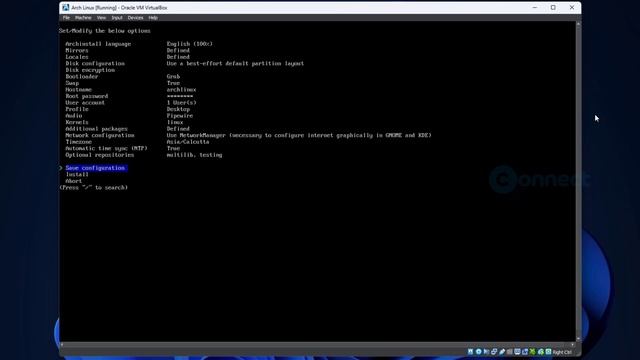
Task: Click the Disk encryption row
Action: pos(90,70)
